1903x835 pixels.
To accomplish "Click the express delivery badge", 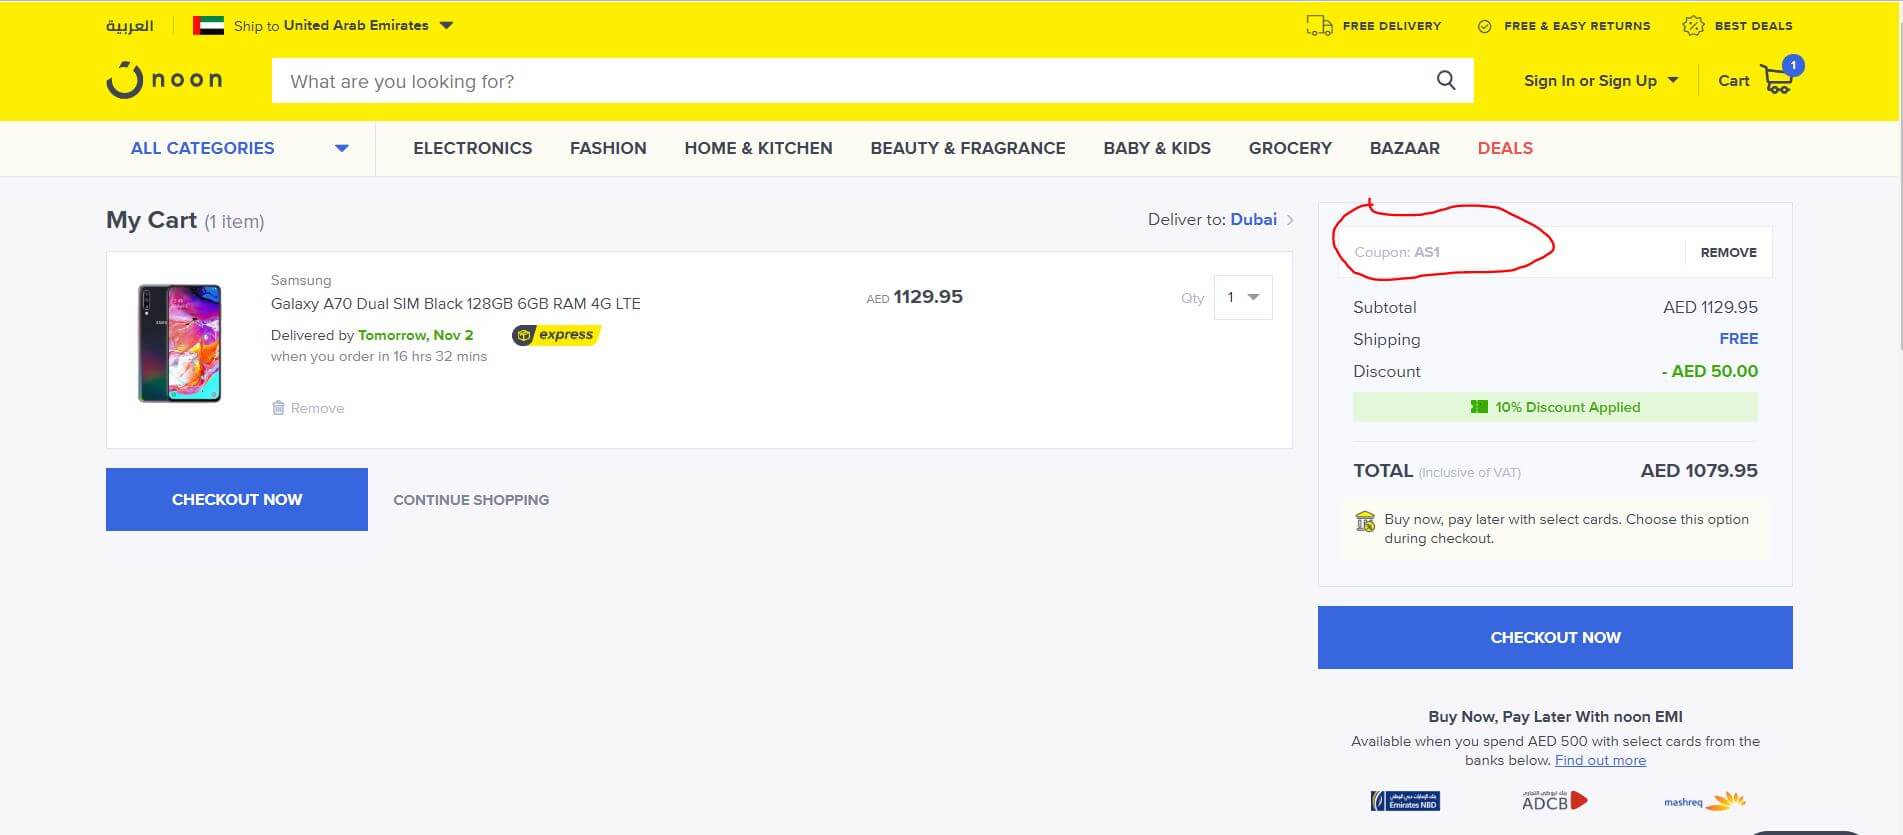I will [556, 335].
